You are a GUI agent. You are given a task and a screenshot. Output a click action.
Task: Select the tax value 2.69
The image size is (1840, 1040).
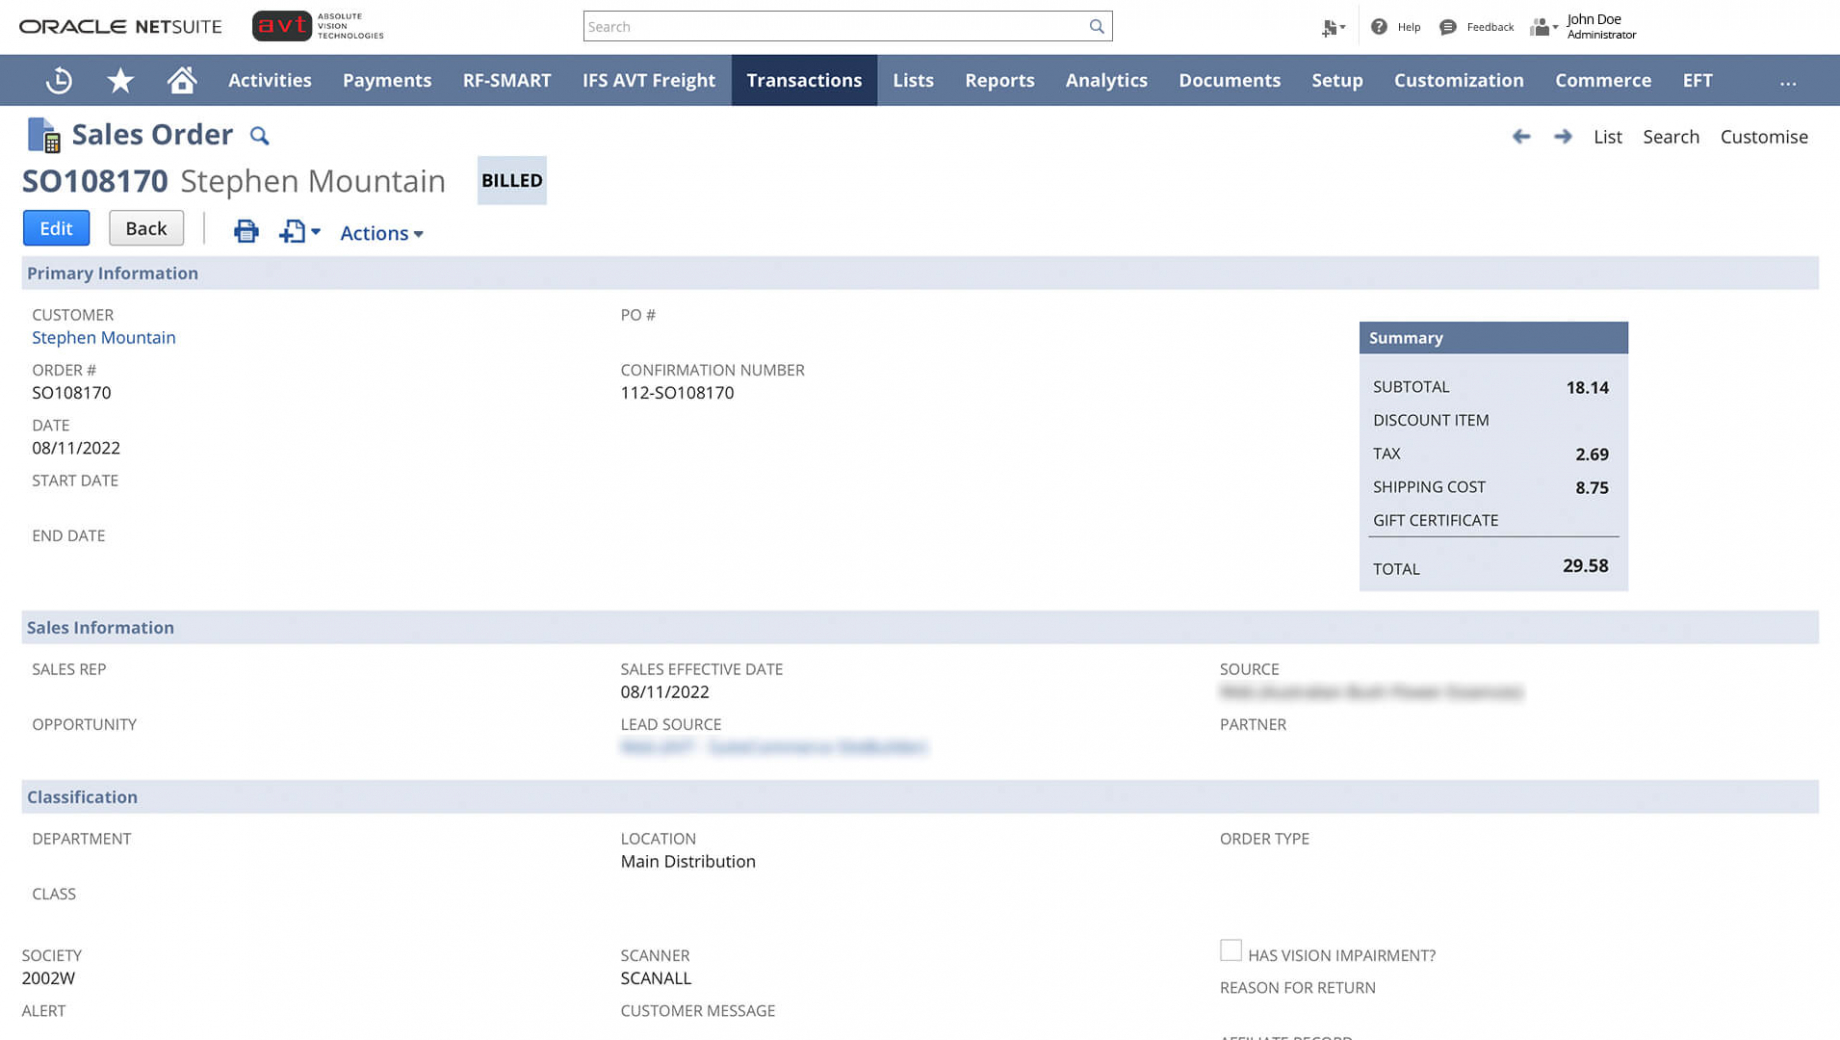(x=1592, y=455)
